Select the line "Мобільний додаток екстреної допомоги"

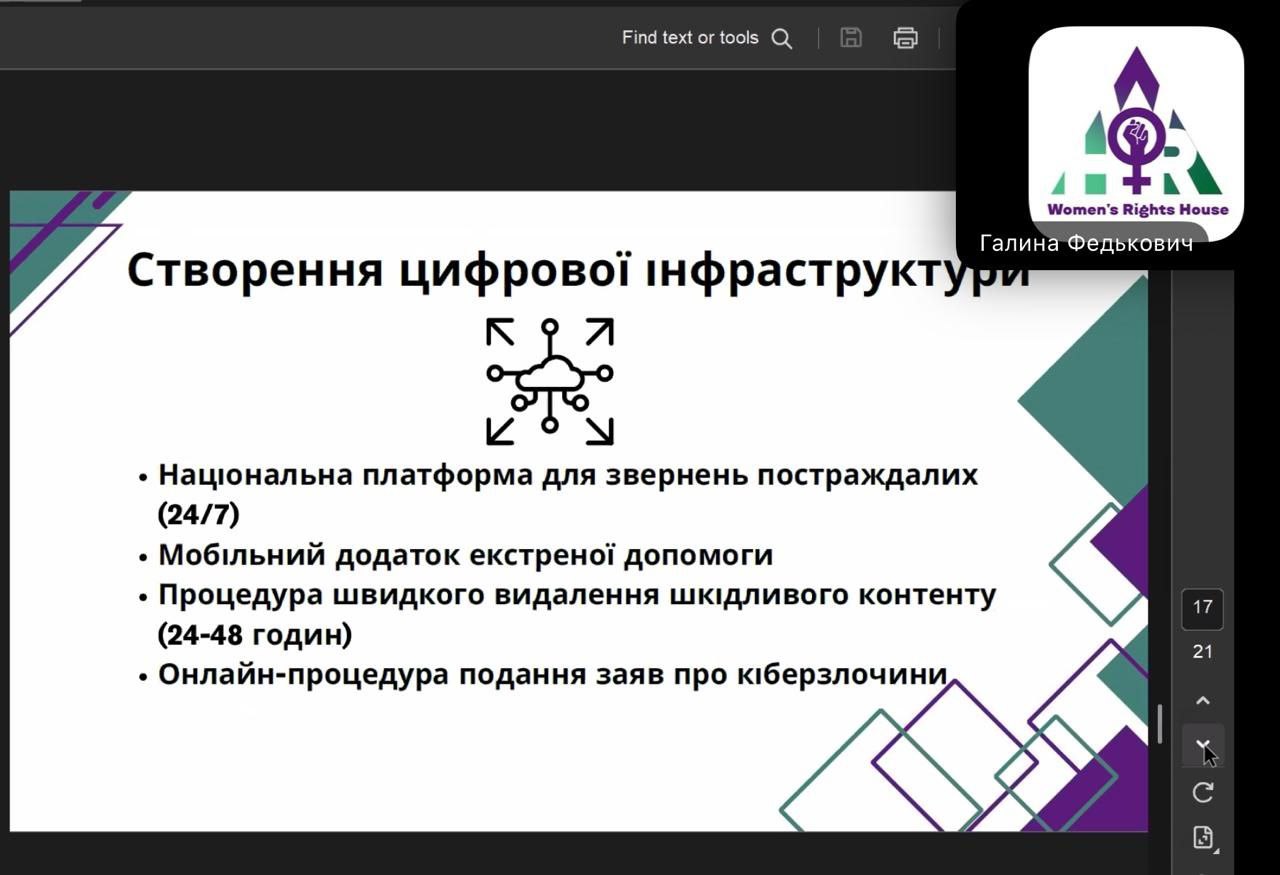click(x=465, y=555)
